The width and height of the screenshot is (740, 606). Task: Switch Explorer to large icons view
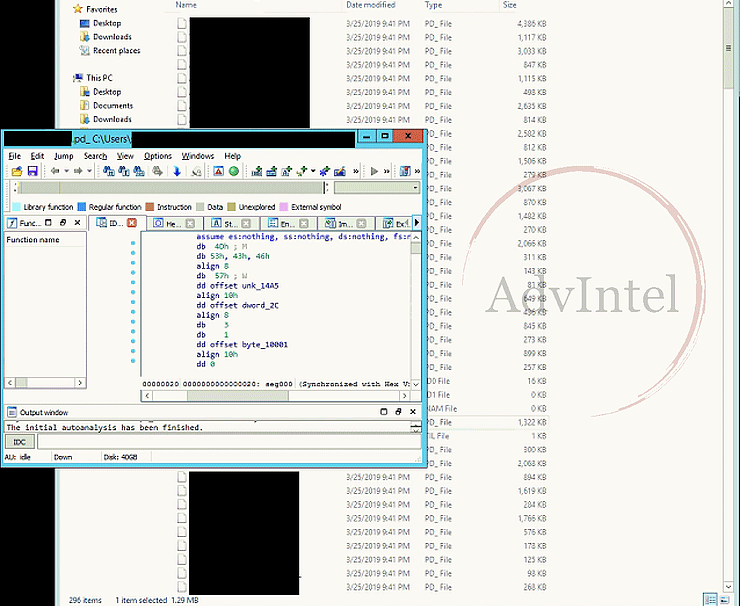click(x=724, y=599)
